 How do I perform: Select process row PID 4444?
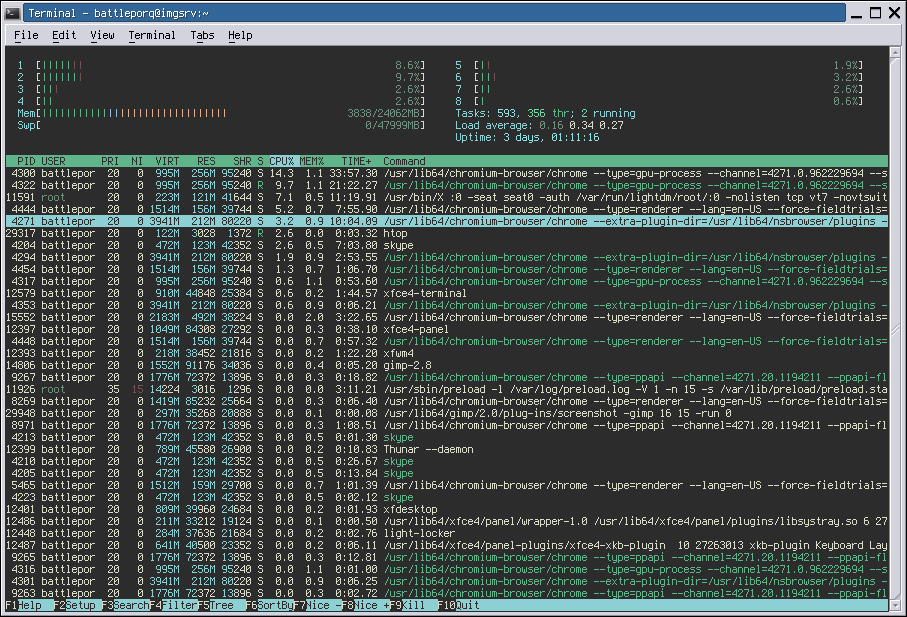pyautogui.click(x=447, y=209)
